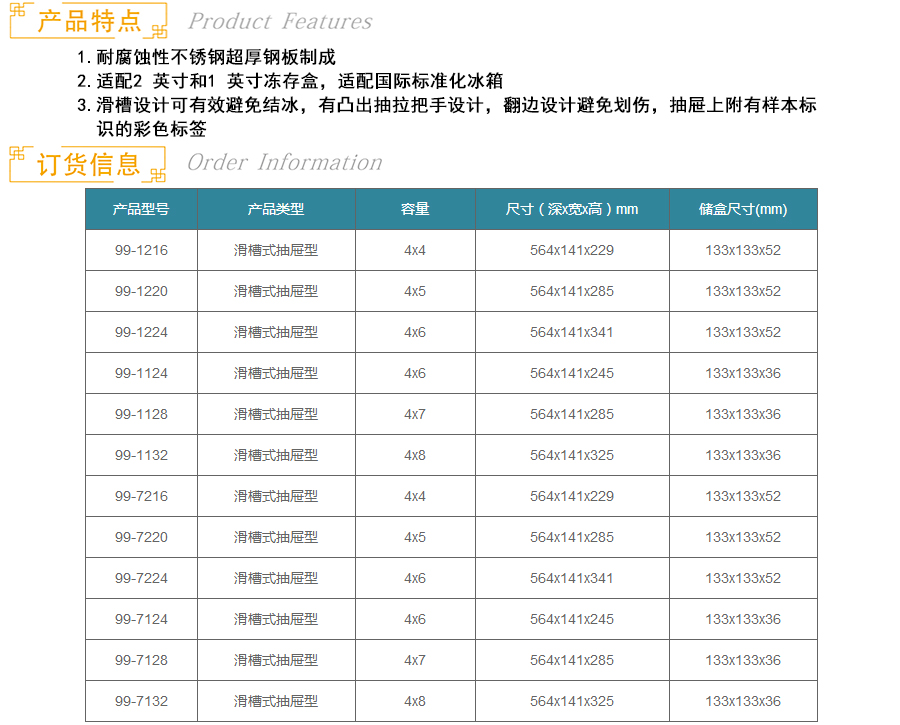The height and width of the screenshot is (725, 900).
Task: Click the 产品型号 column header
Action: (x=141, y=209)
